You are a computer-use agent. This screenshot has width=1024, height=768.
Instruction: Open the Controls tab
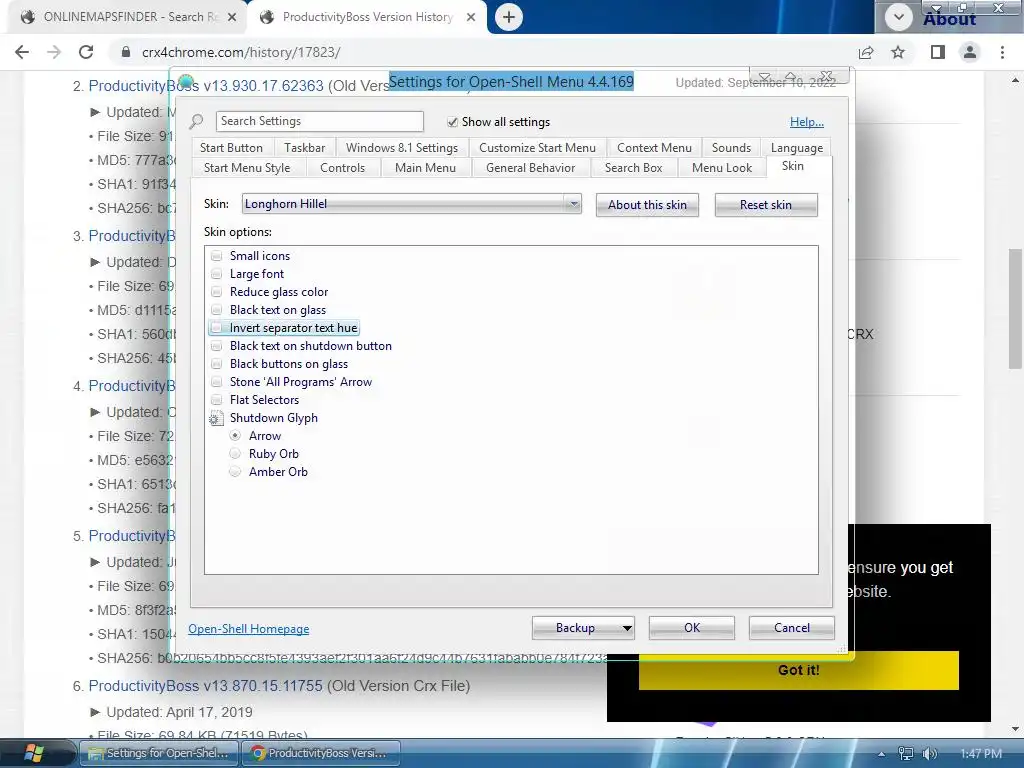(x=342, y=168)
